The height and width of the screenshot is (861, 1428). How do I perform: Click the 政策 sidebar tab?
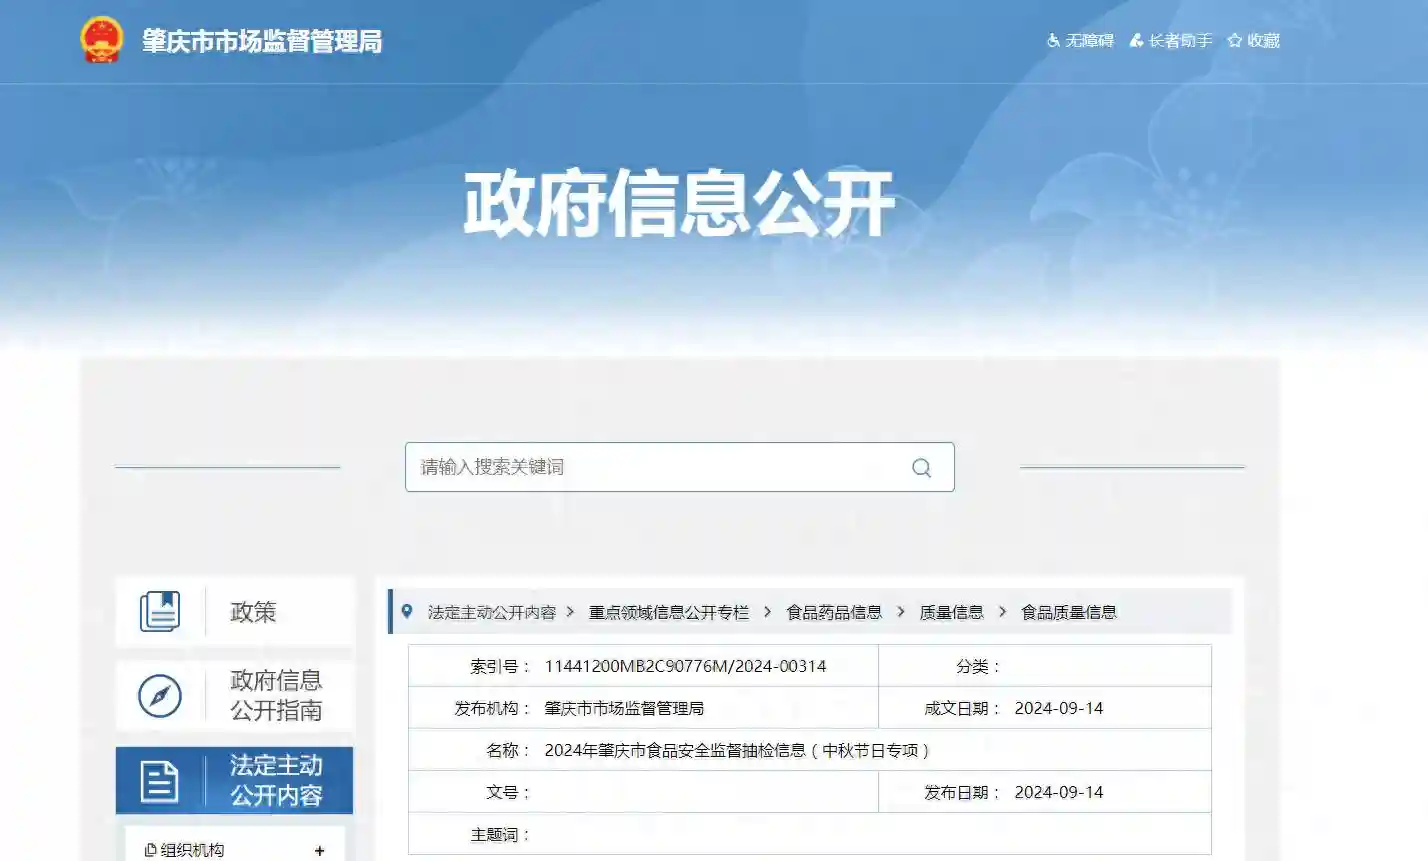pos(252,611)
